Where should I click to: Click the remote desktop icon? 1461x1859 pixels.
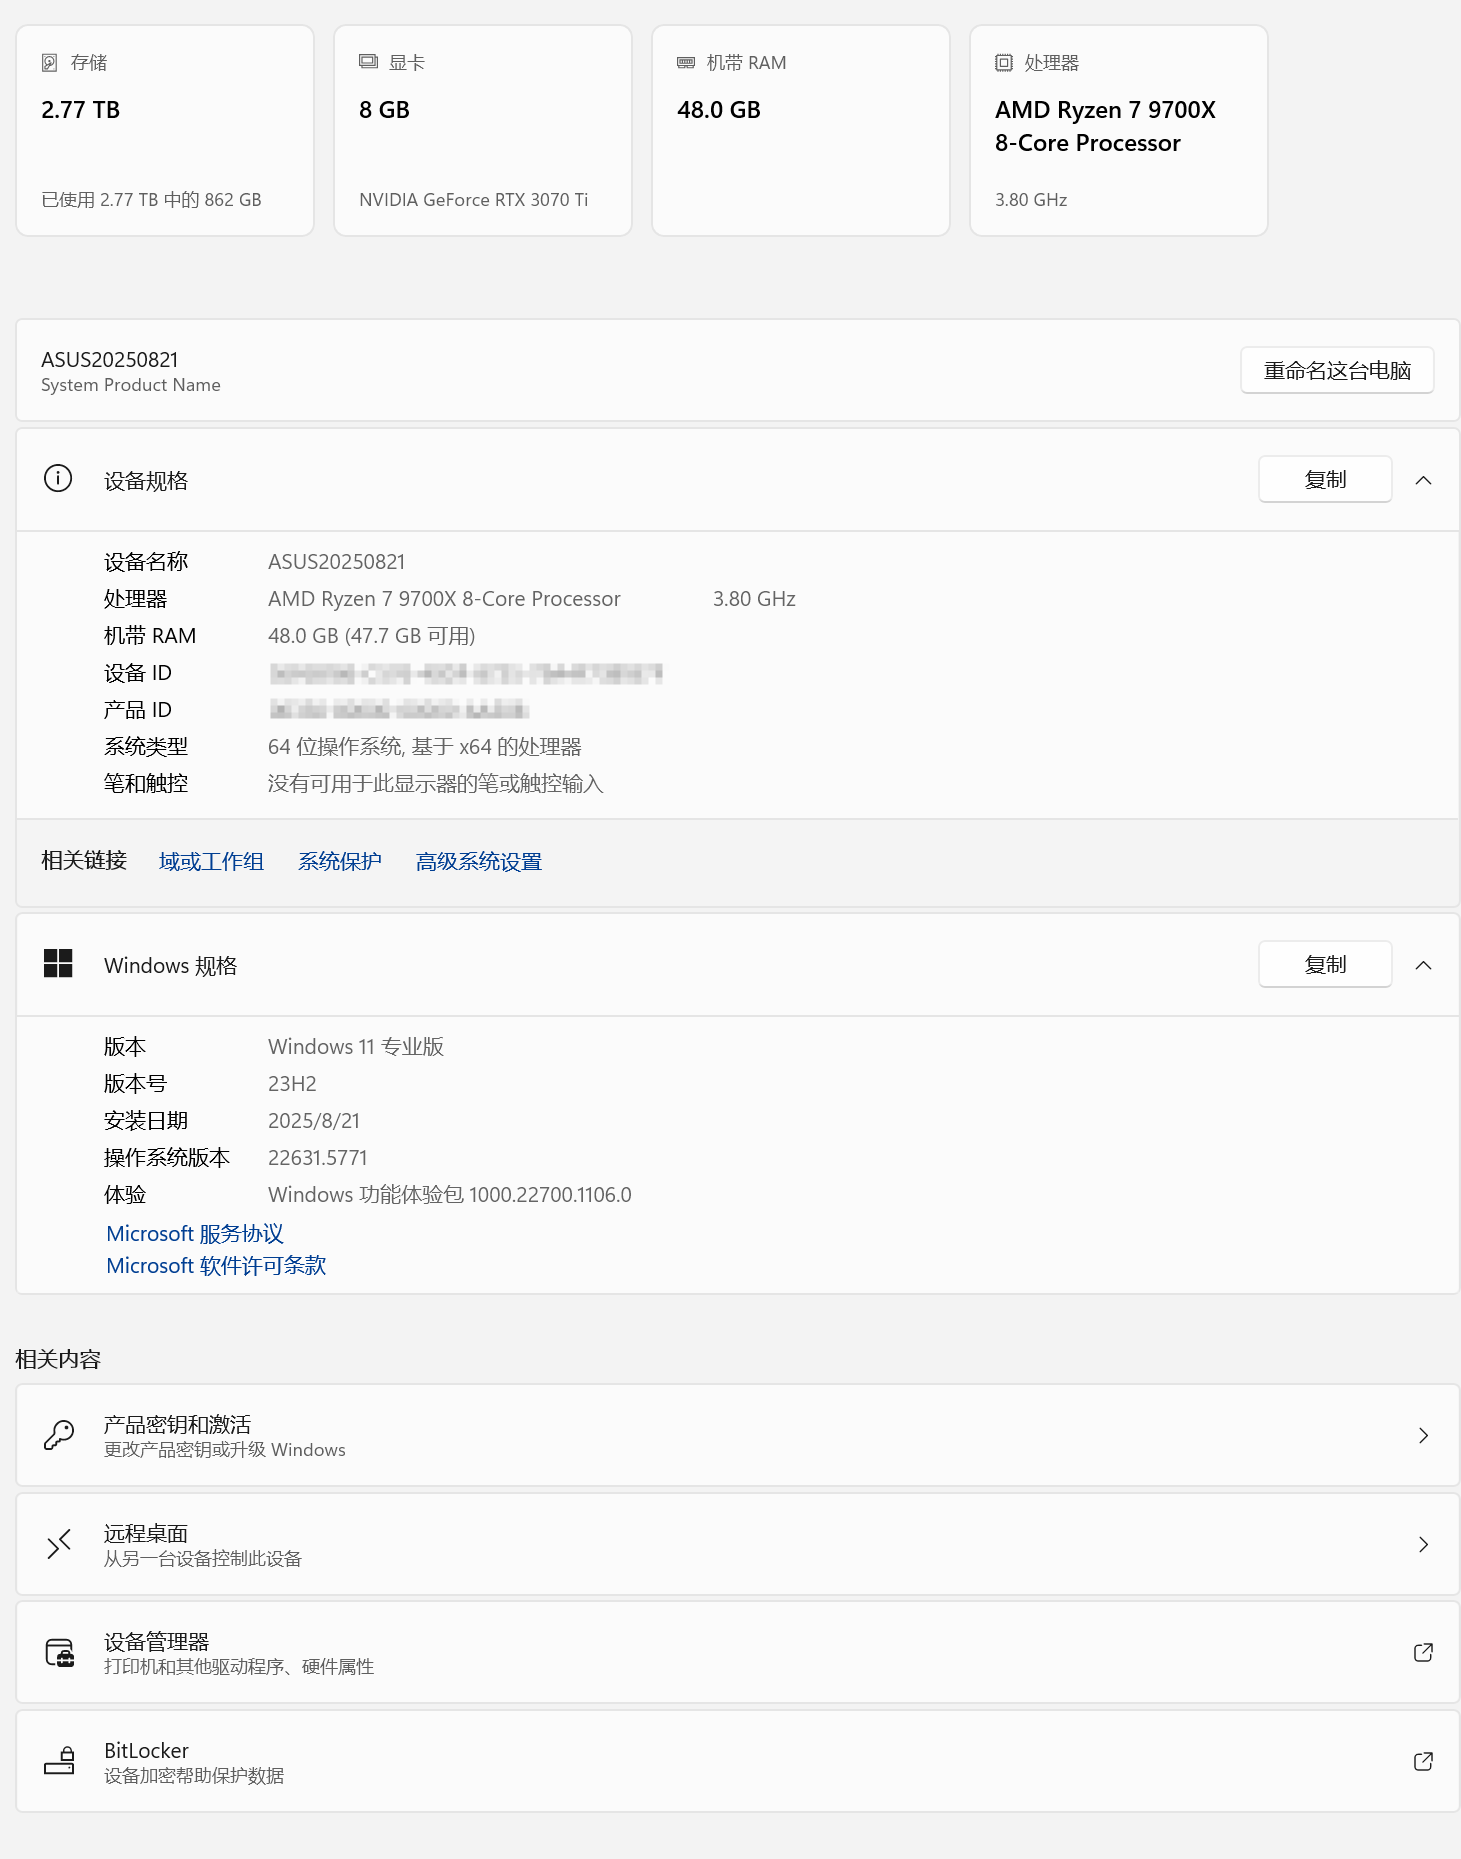coord(59,1544)
